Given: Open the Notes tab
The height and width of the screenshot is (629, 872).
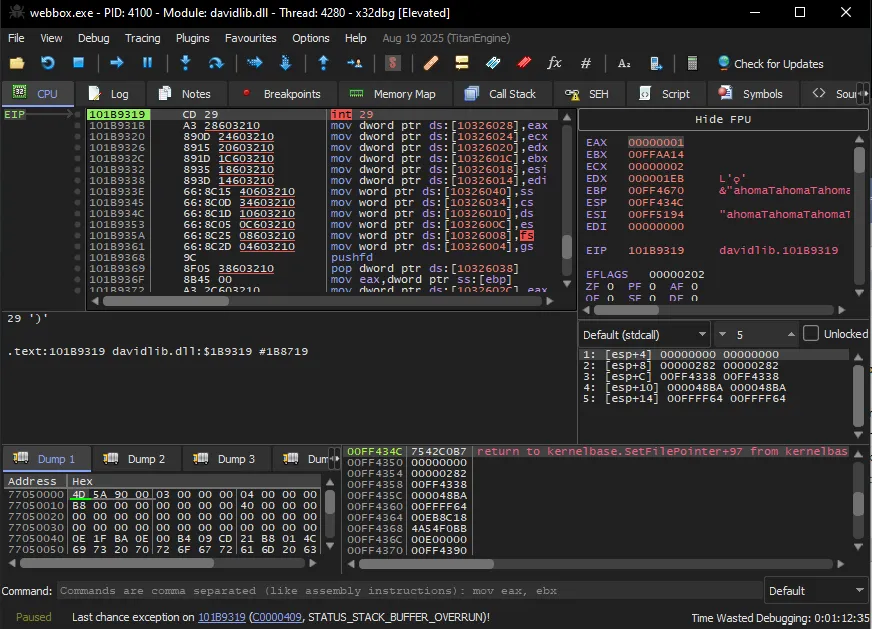Looking at the screenshot, I should [186, 94].
